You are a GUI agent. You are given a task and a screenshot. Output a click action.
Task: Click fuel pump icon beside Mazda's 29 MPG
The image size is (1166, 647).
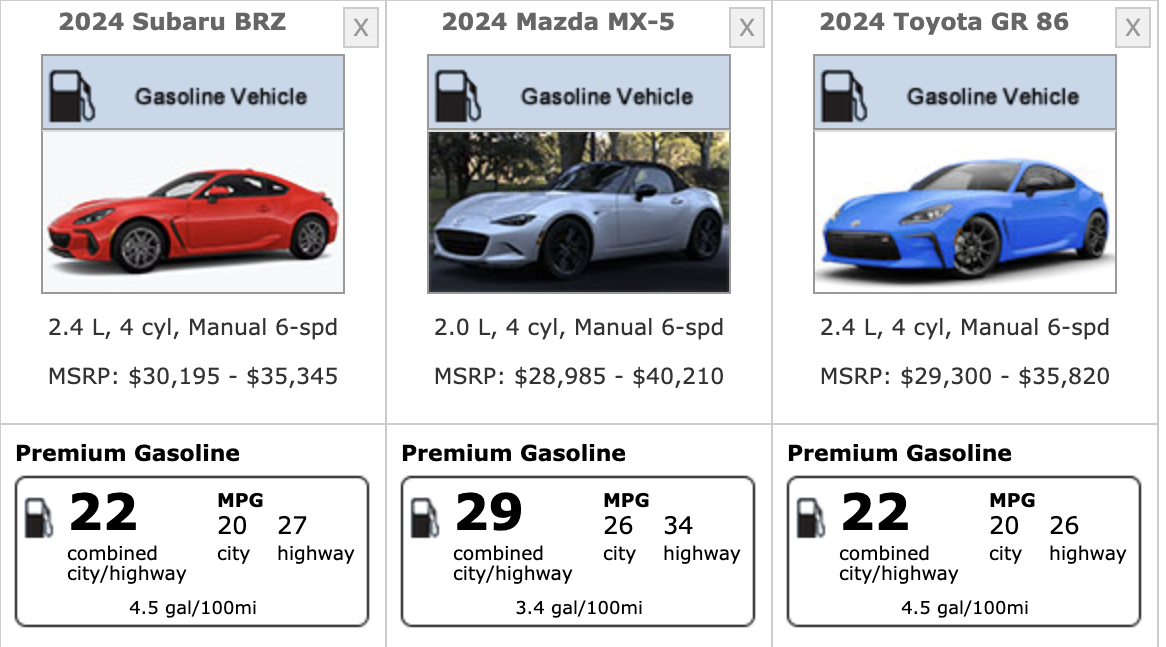[x=425, y=518]
